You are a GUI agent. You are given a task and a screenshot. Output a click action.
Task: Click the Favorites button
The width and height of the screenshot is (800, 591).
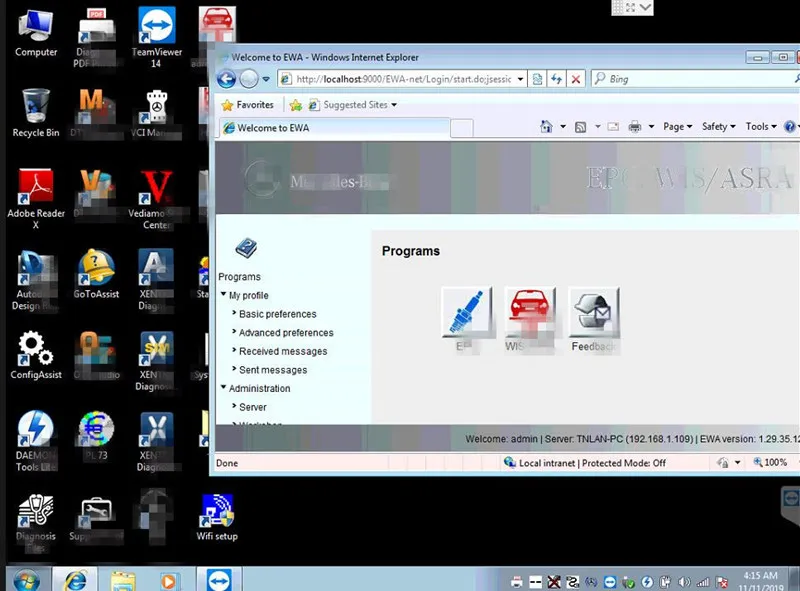(x=248, y=105)
